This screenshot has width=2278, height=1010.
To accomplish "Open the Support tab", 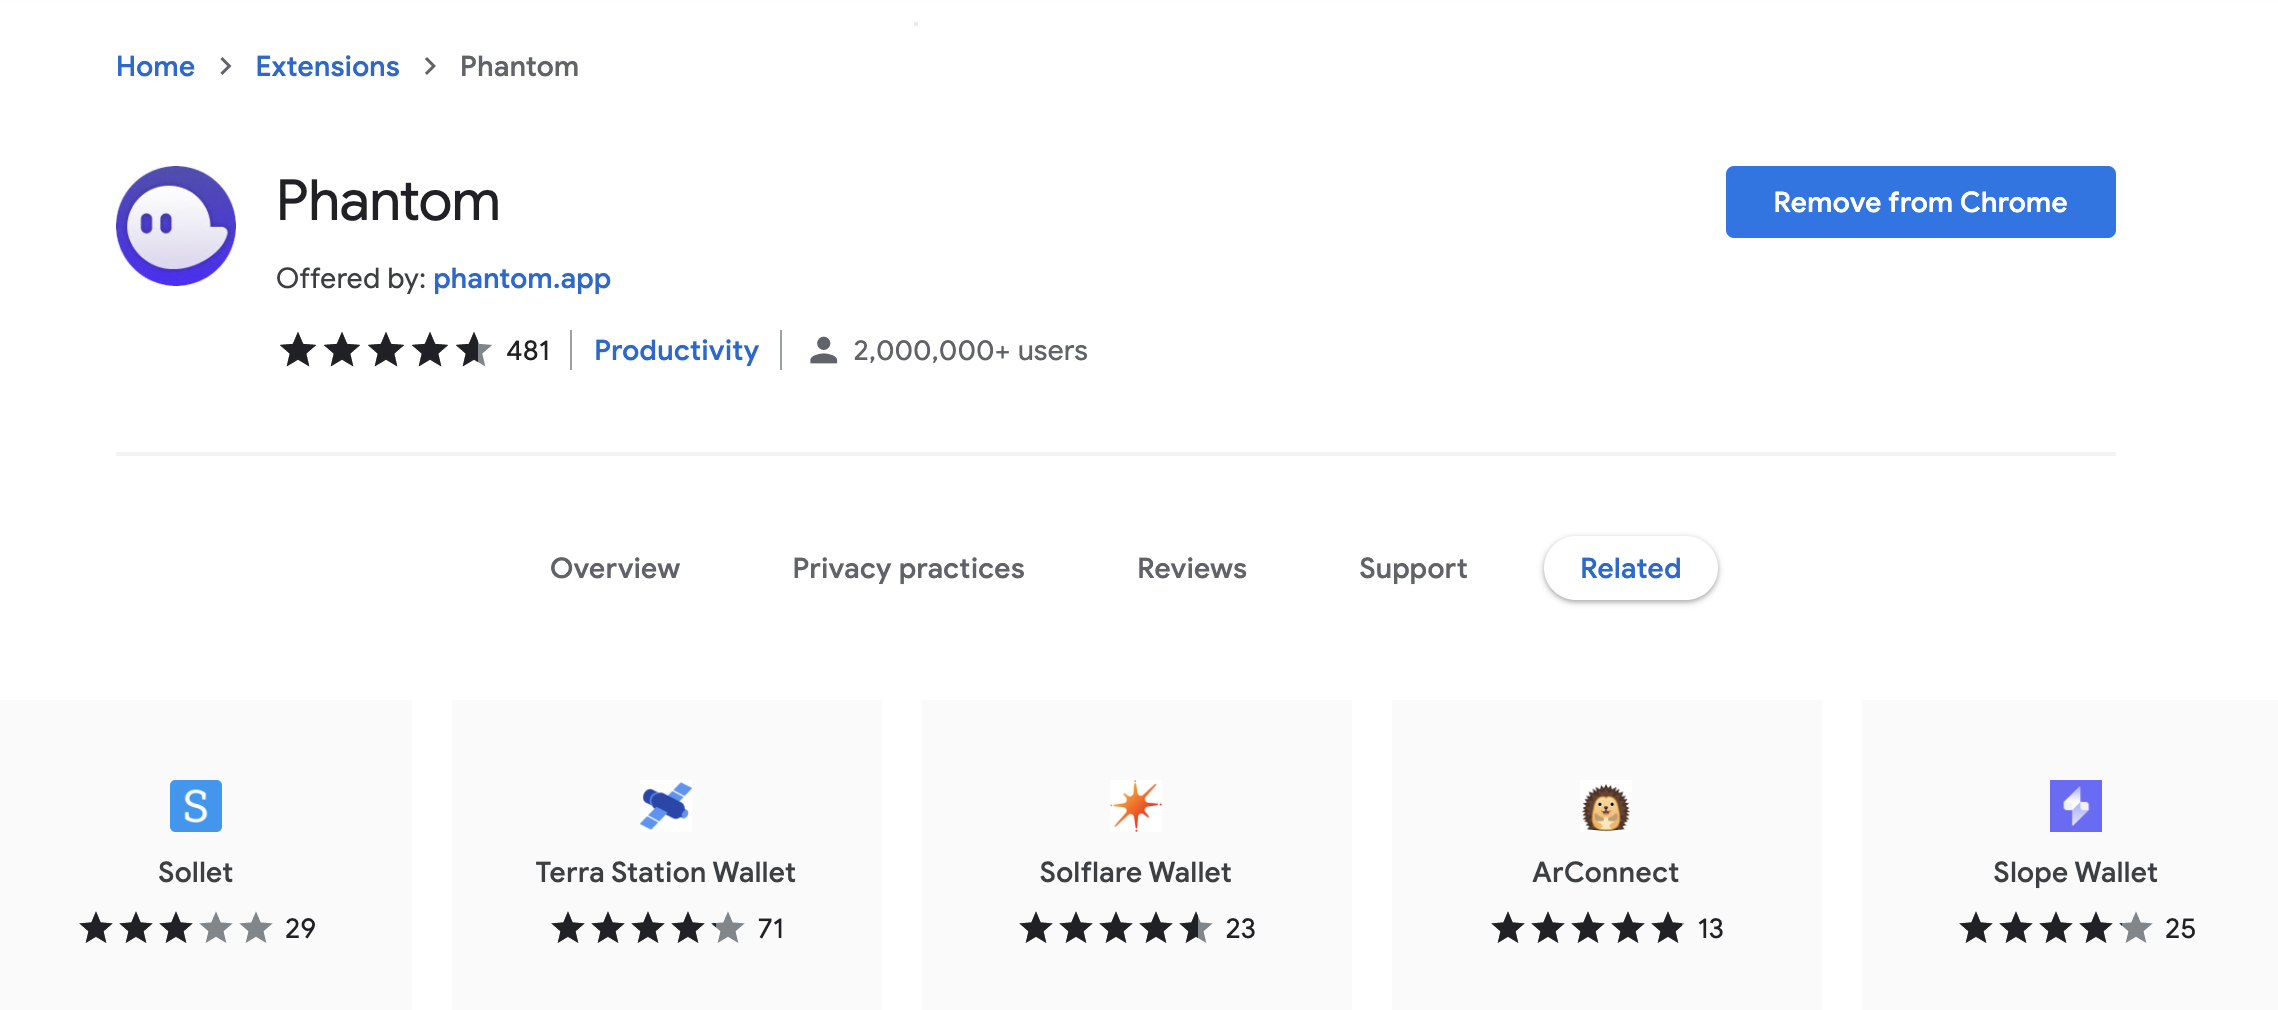I will (x=1413, y=568).
